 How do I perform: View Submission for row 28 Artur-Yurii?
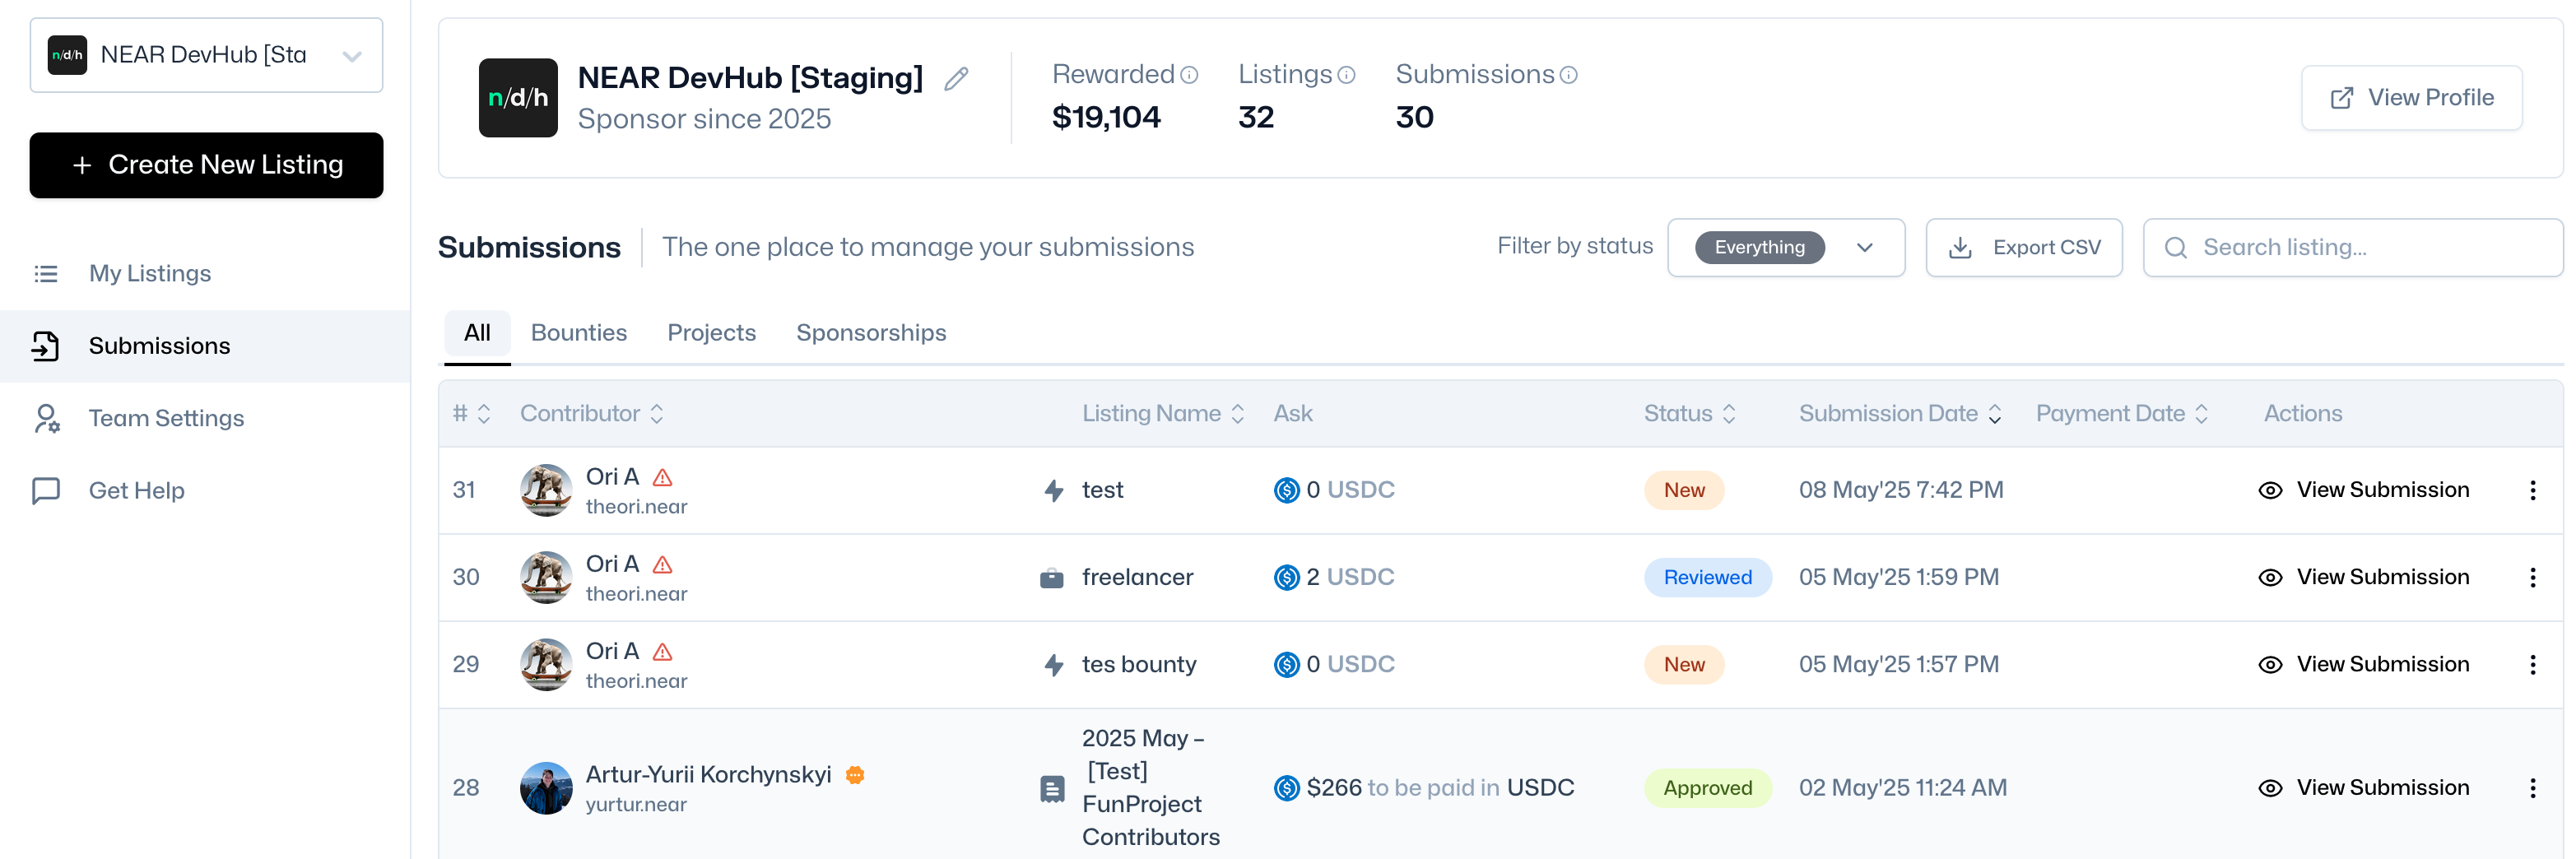pyautogui.click(x=2363, y=788)
